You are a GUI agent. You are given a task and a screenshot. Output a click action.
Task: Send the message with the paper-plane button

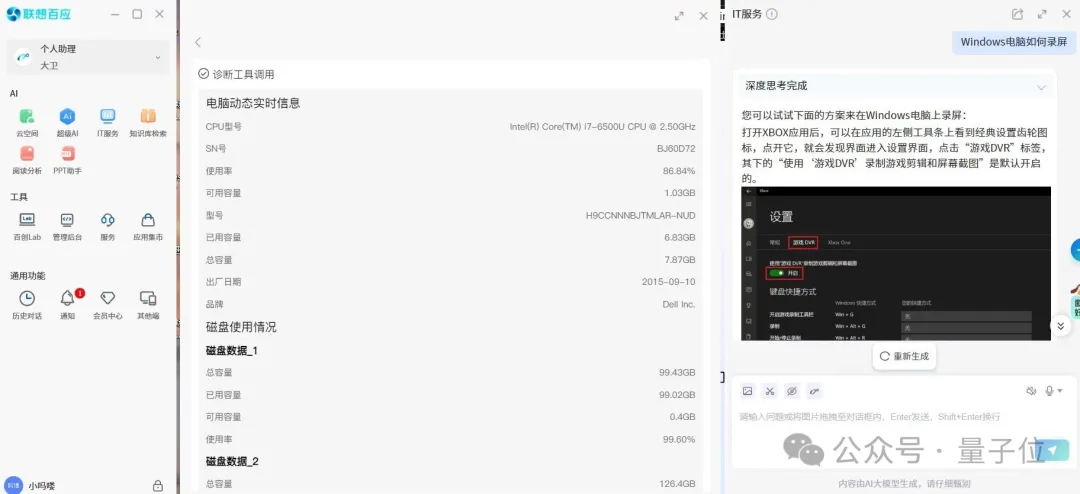pyautogui.click(x=1052, y=451)
